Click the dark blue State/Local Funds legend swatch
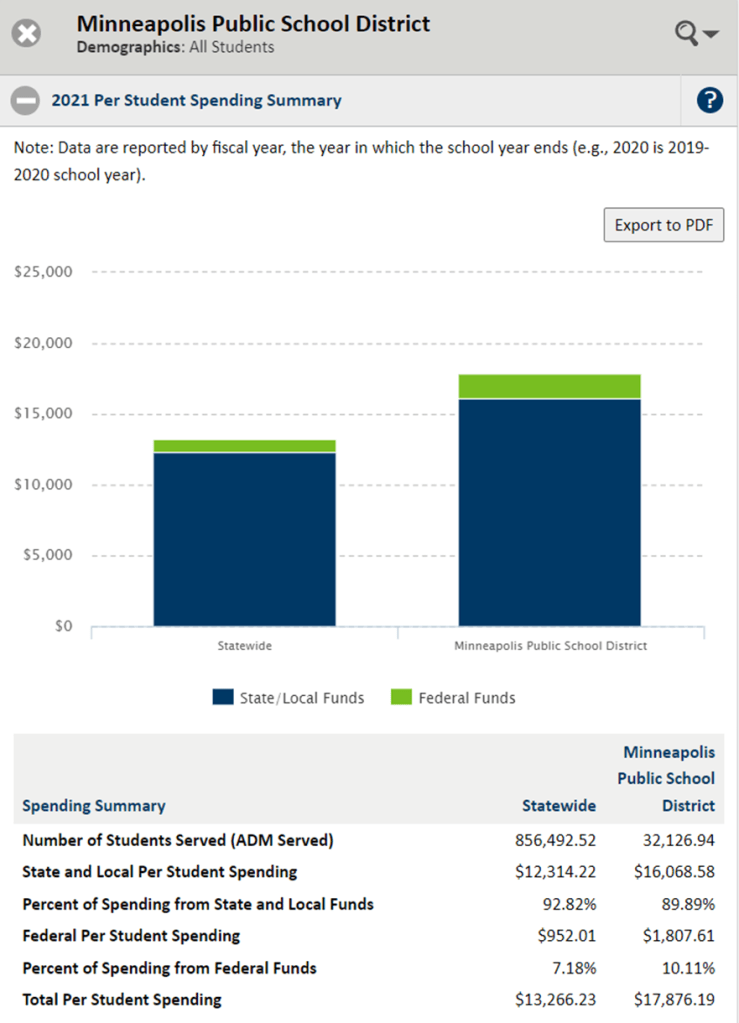Viewport: 739px width, 1023px height. (x=222, y=698)
